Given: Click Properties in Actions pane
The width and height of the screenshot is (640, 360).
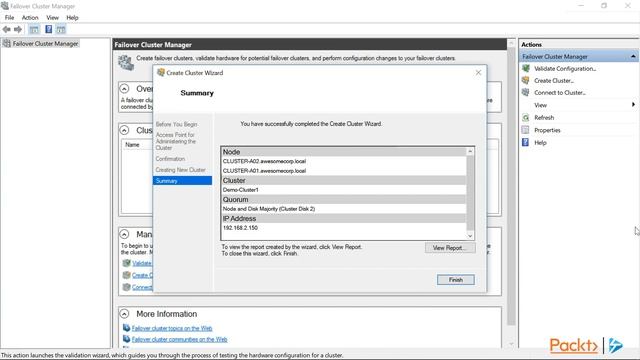Looking at the screenshot, I should [547, 130].
